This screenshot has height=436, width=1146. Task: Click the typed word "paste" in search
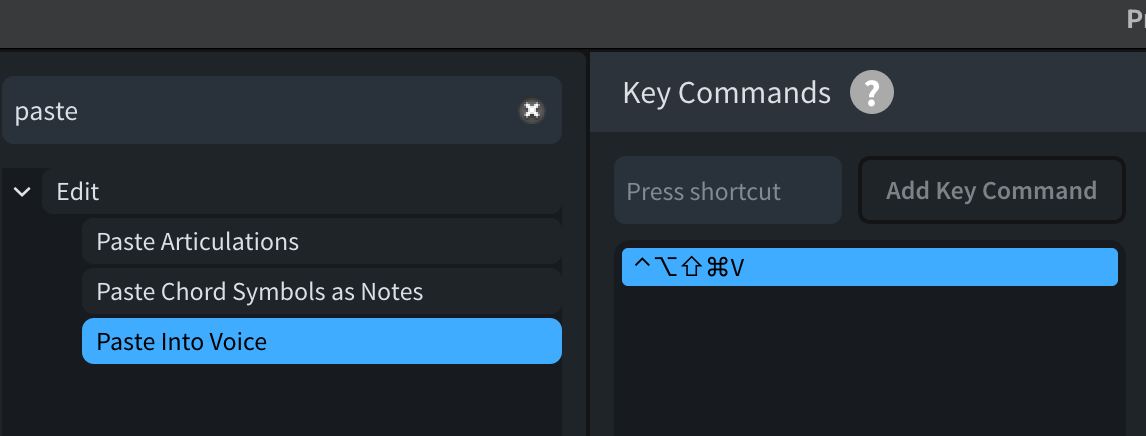pyautogui.click(x=46, y=110)
